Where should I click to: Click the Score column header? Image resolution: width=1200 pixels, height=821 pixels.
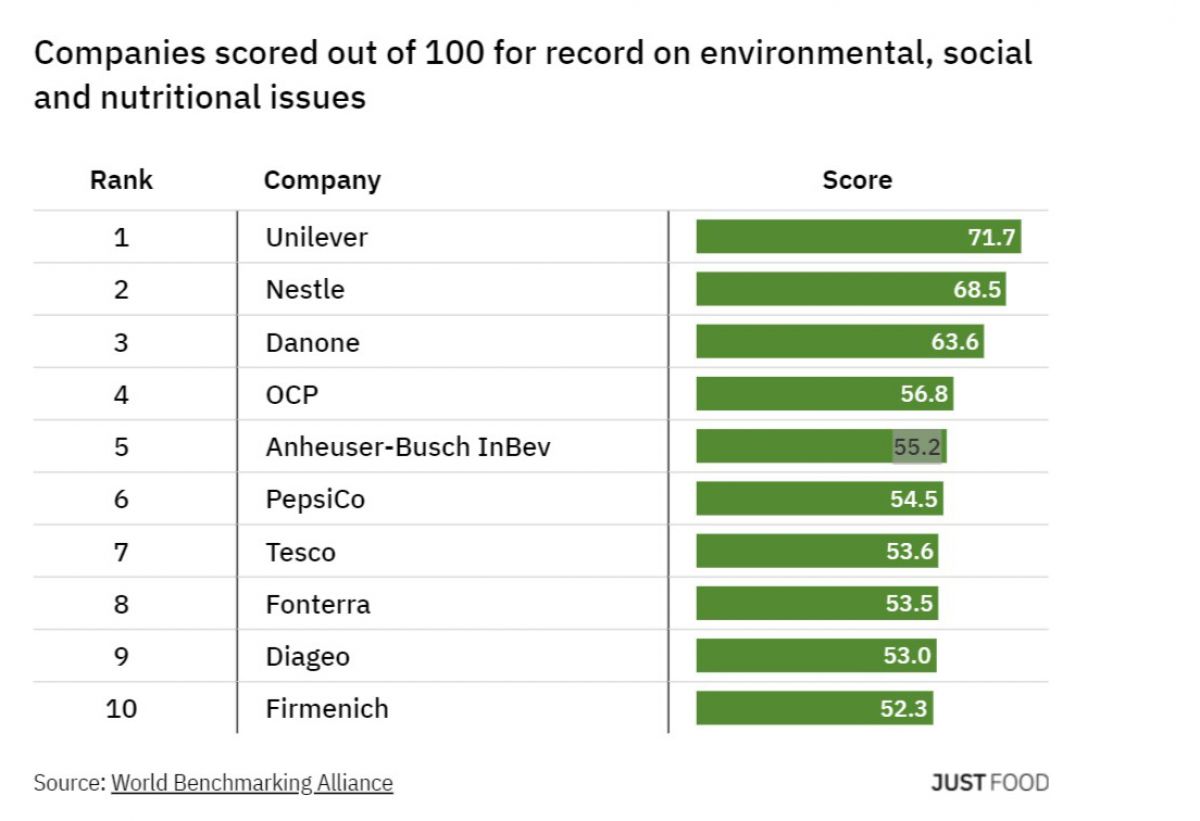pyautogui.click(x=857, y=180)
